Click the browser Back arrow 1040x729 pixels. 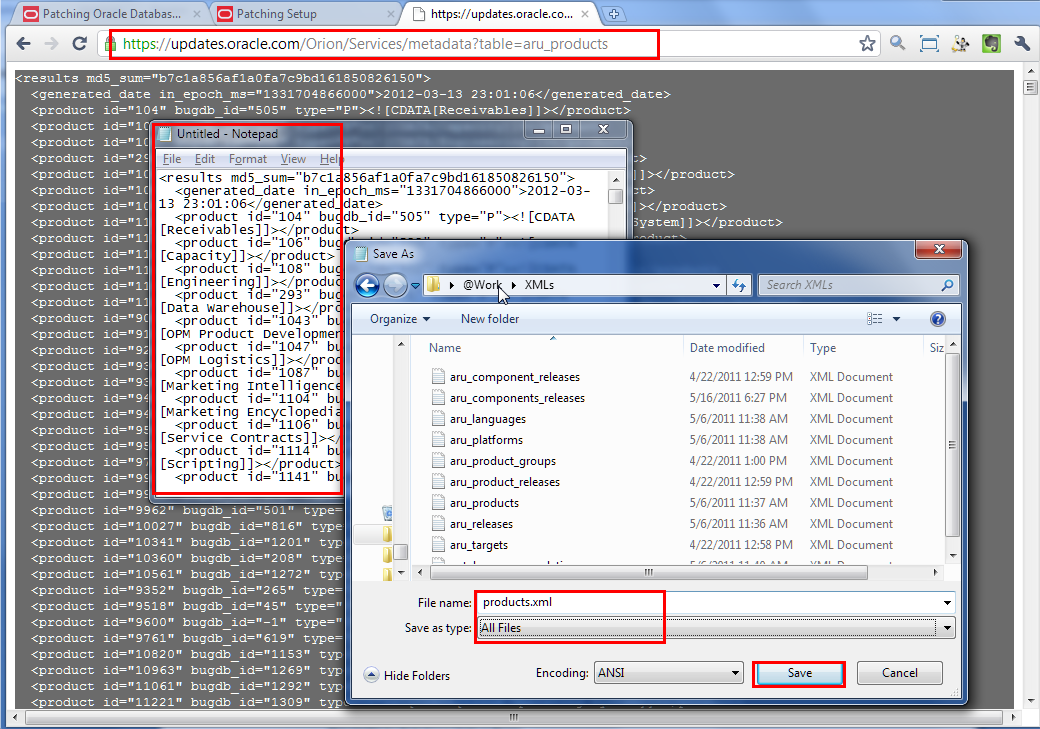24,44
